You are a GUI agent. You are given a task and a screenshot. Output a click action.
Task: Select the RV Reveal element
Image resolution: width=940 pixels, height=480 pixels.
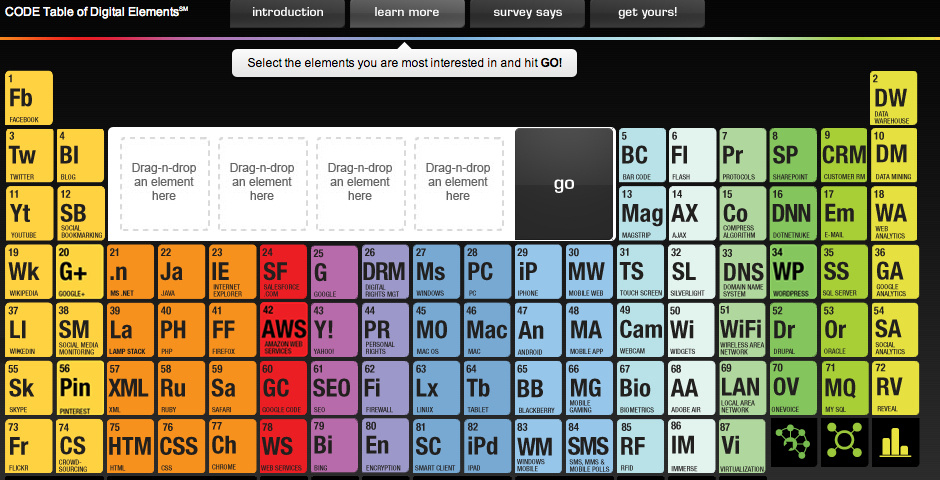click(895, 387)
